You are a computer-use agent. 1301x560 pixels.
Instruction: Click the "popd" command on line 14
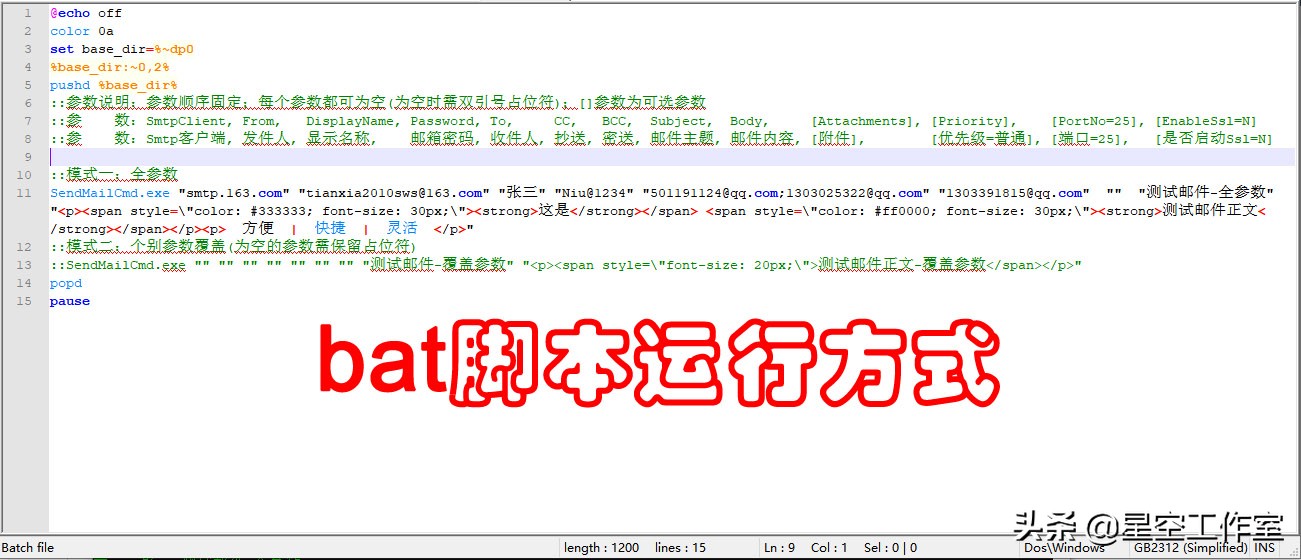(x=66, y=283)
